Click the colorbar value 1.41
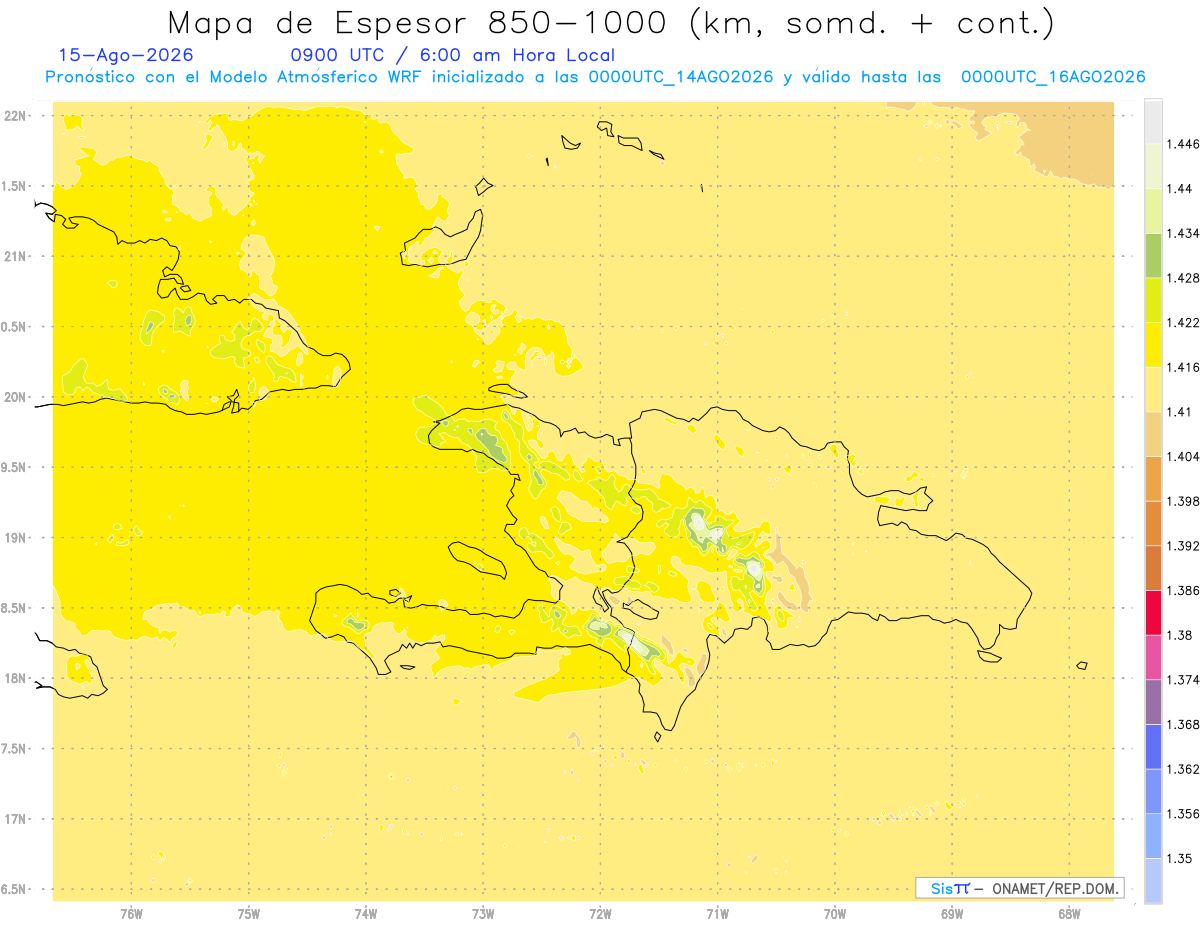Screen dimensions: 1200x927 (x=1180, y=412)
